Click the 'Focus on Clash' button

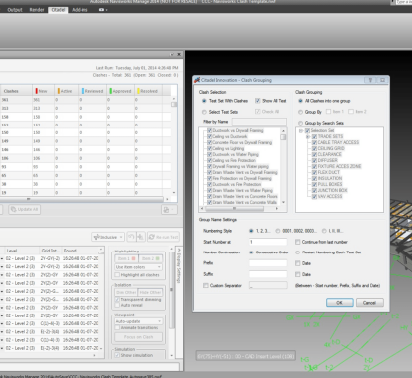(139, 337)
